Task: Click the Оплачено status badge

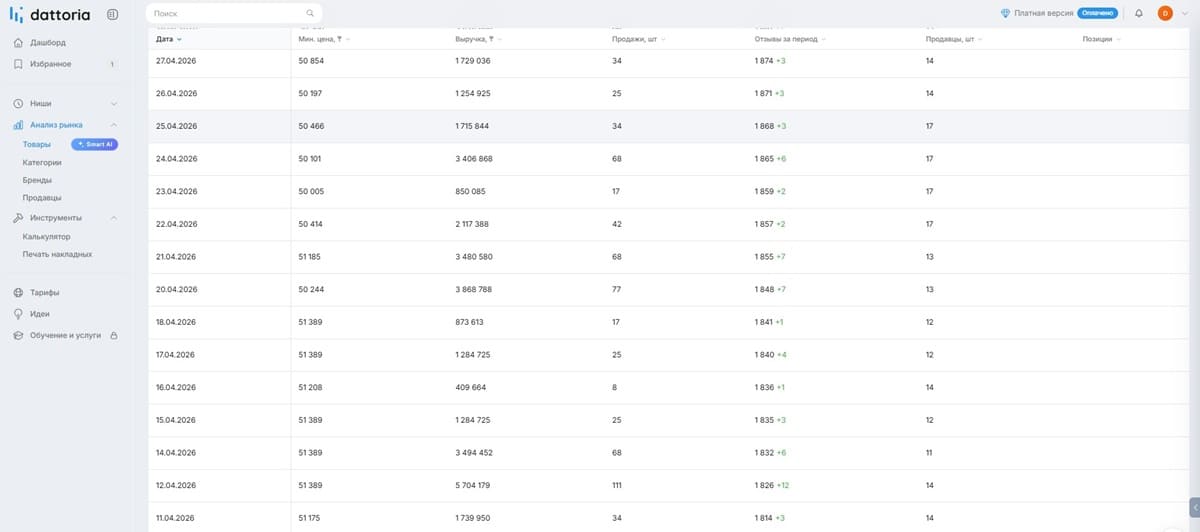Action: (x=1097, y=13)
